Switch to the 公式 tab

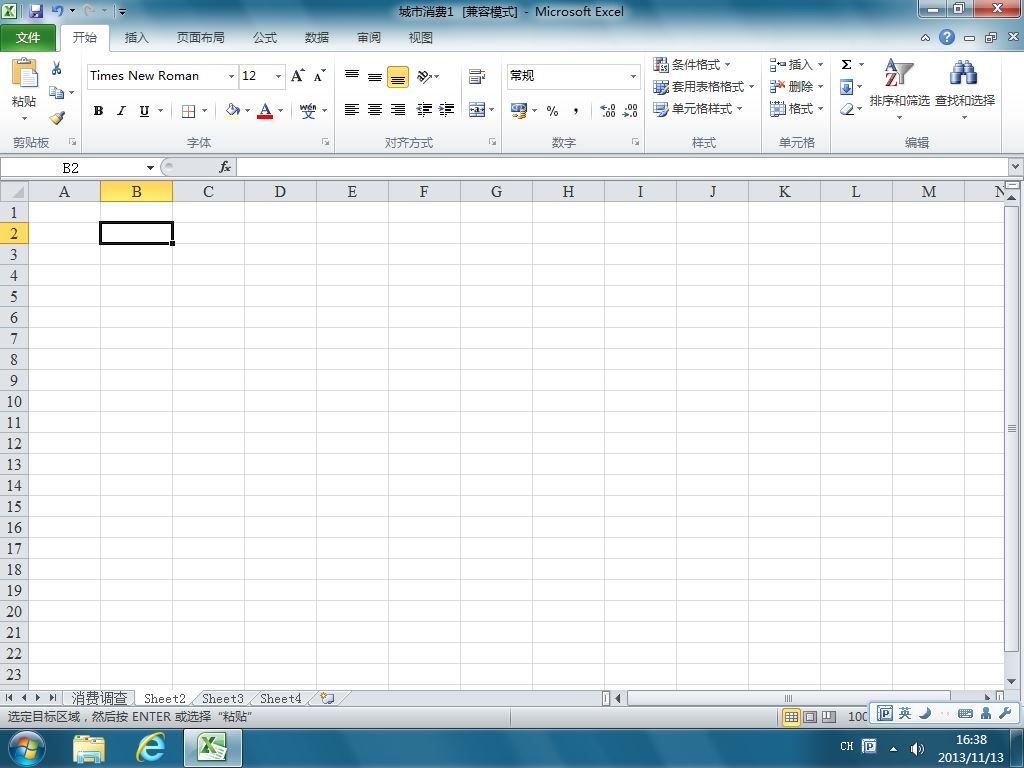(x=264, y=37)
